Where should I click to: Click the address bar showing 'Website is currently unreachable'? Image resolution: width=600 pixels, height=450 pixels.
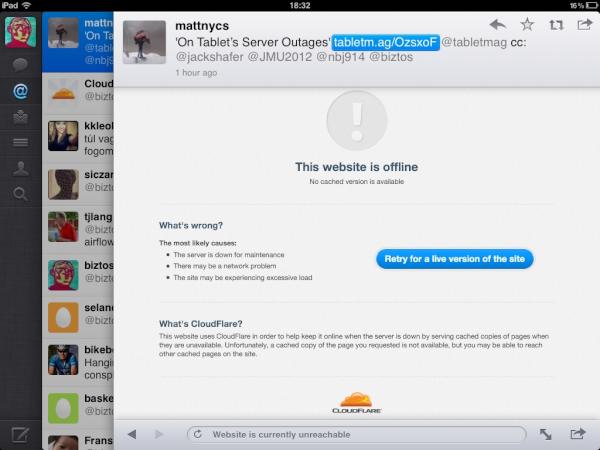point(357,434)
